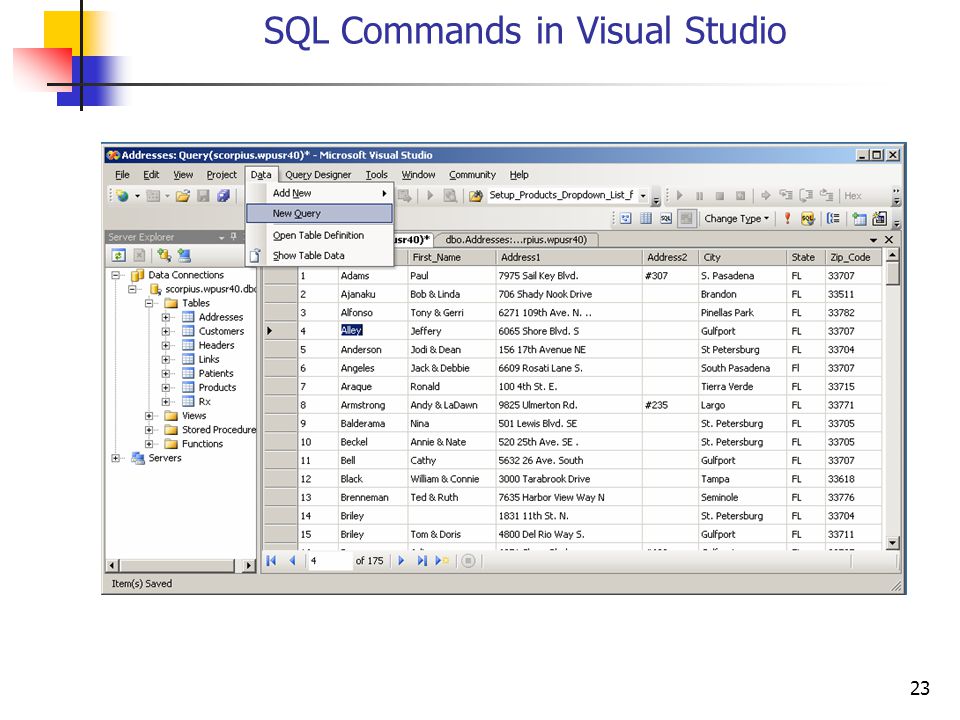The height and width of the screenshot is (720, 960).
Task: Click the Add Table icon
Action: (x=859, y=219)
